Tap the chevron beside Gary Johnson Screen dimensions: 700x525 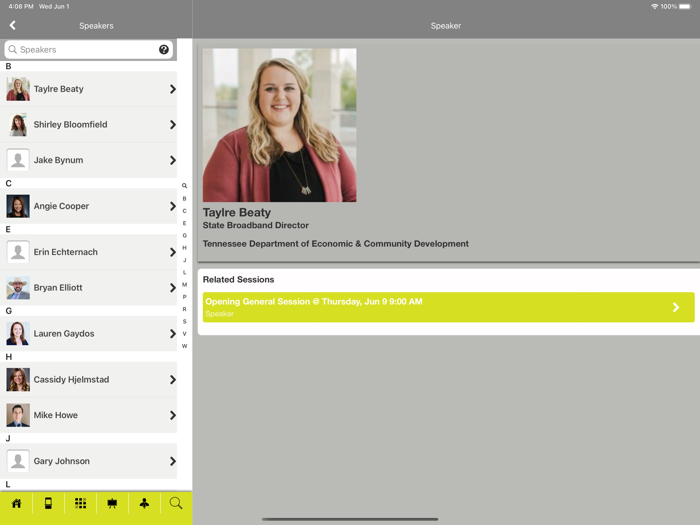173,461
